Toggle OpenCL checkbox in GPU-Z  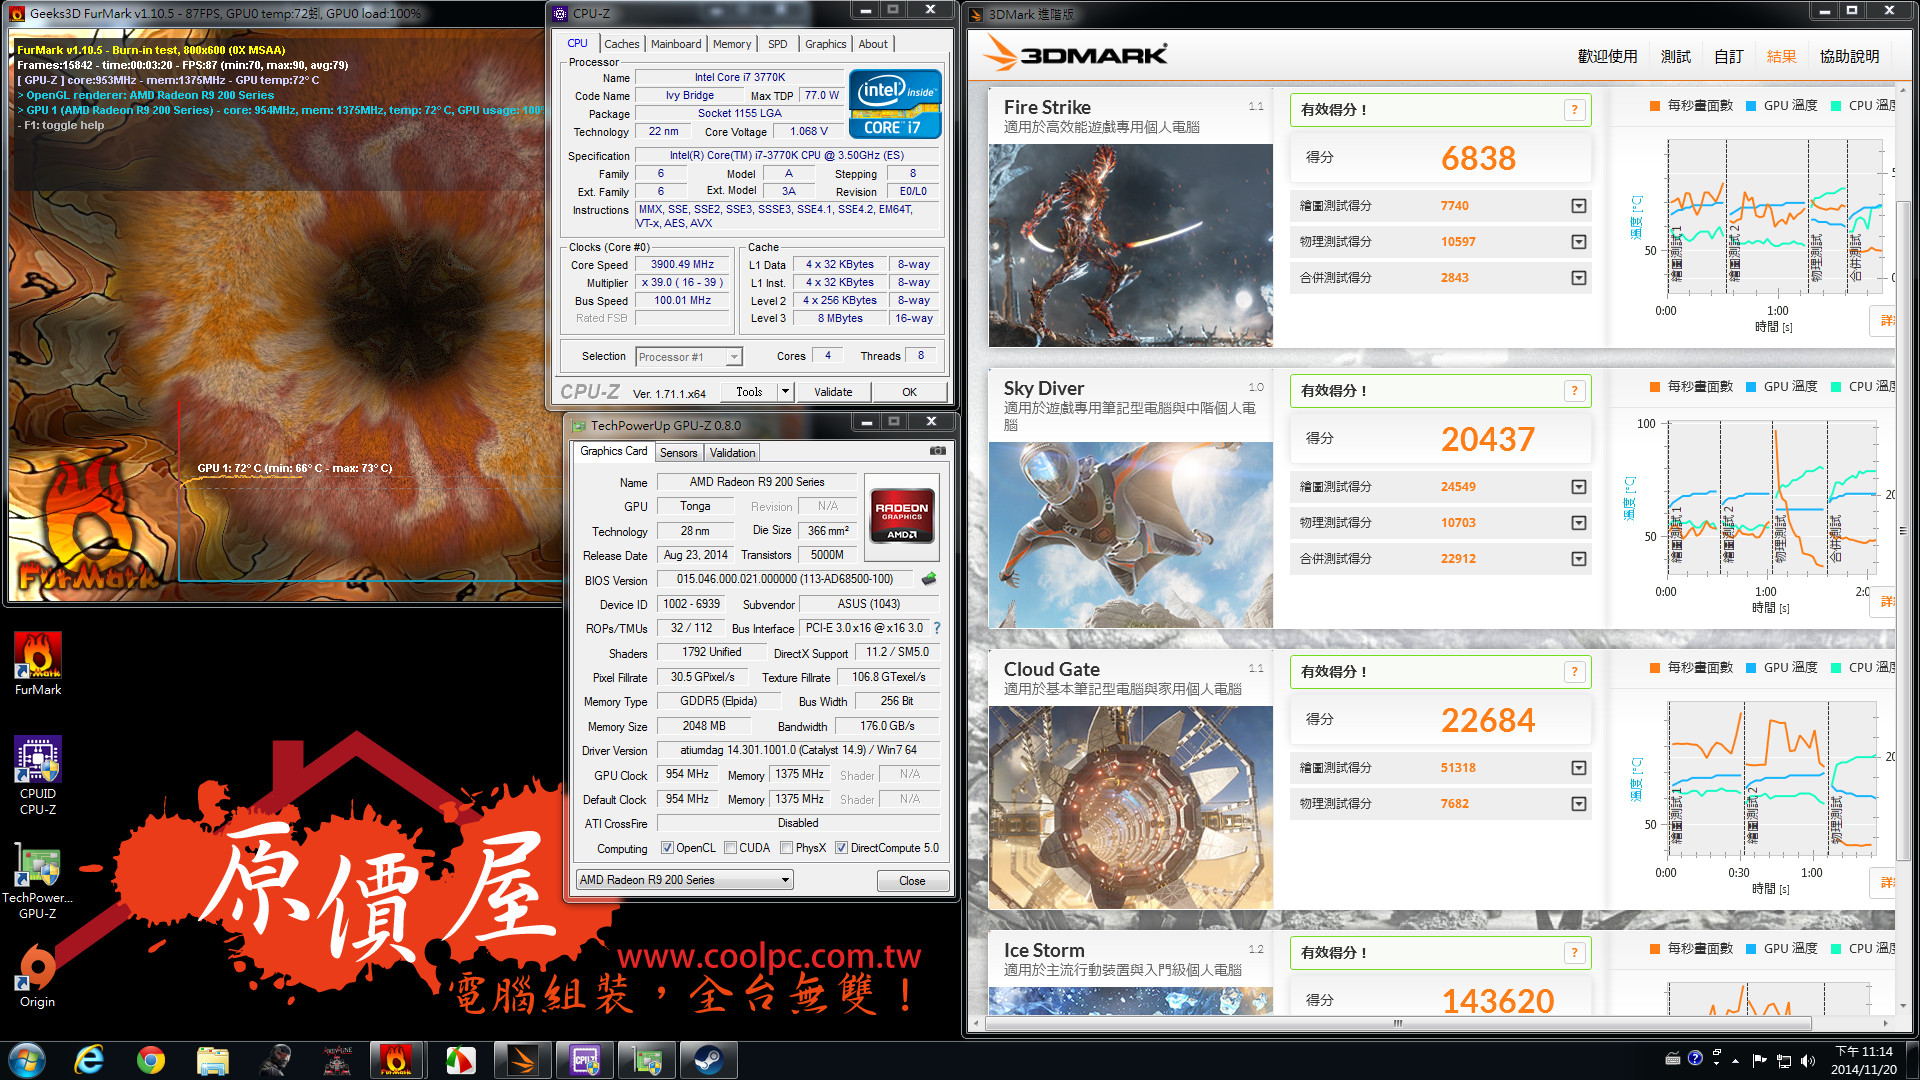(667, 848)
